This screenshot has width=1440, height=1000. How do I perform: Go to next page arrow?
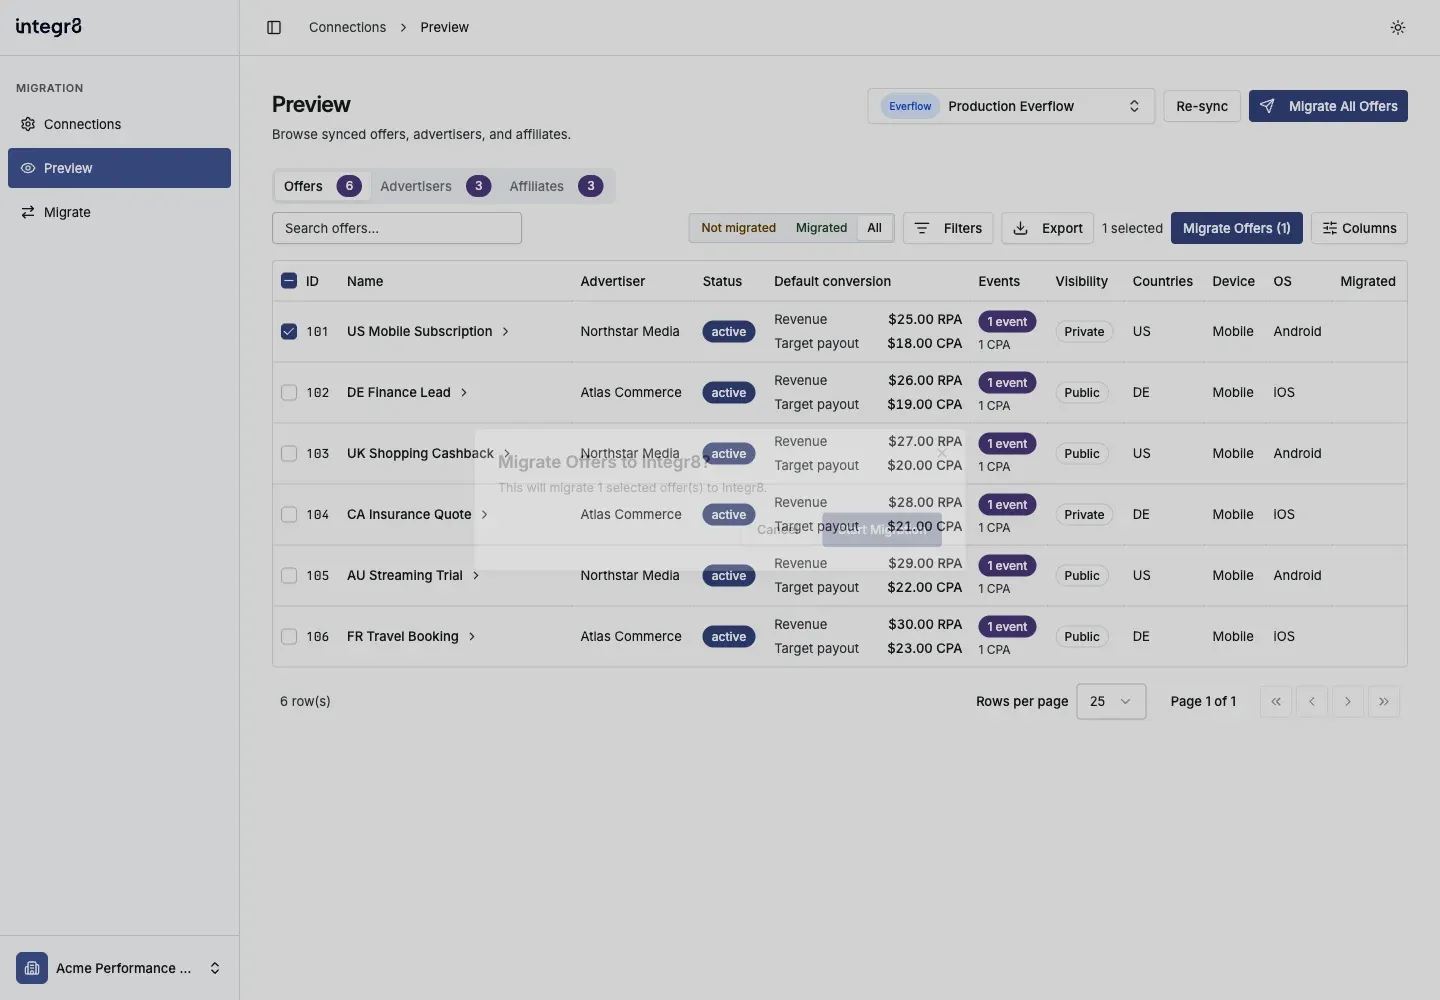[x=1348, y=701]
